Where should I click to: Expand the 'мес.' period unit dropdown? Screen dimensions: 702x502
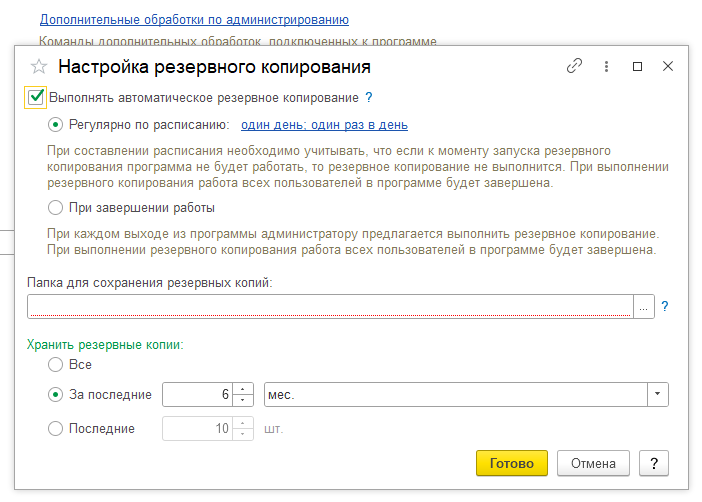657,395
